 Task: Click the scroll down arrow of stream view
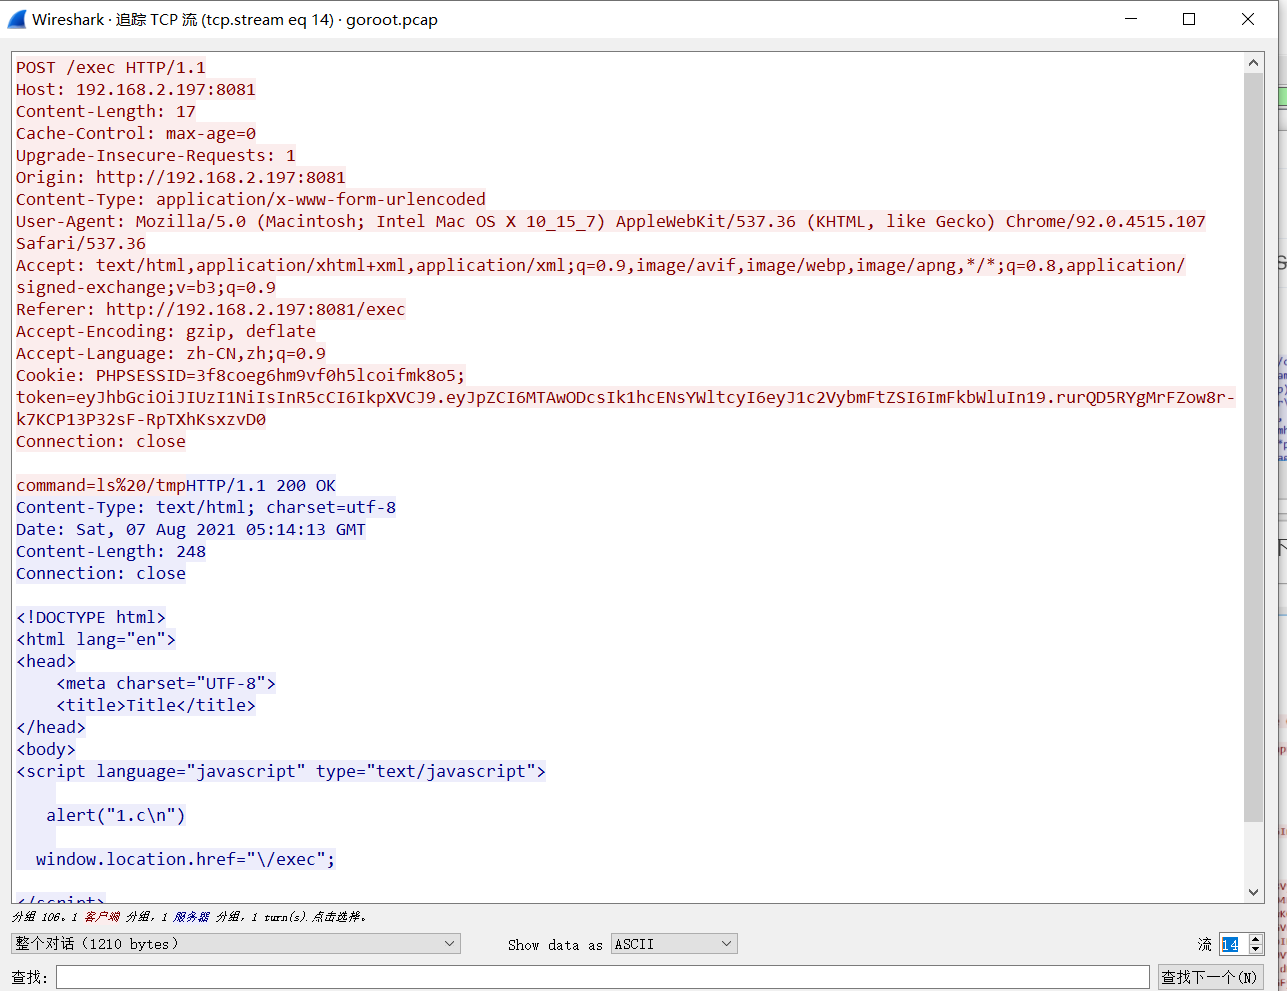(1253, 892)
